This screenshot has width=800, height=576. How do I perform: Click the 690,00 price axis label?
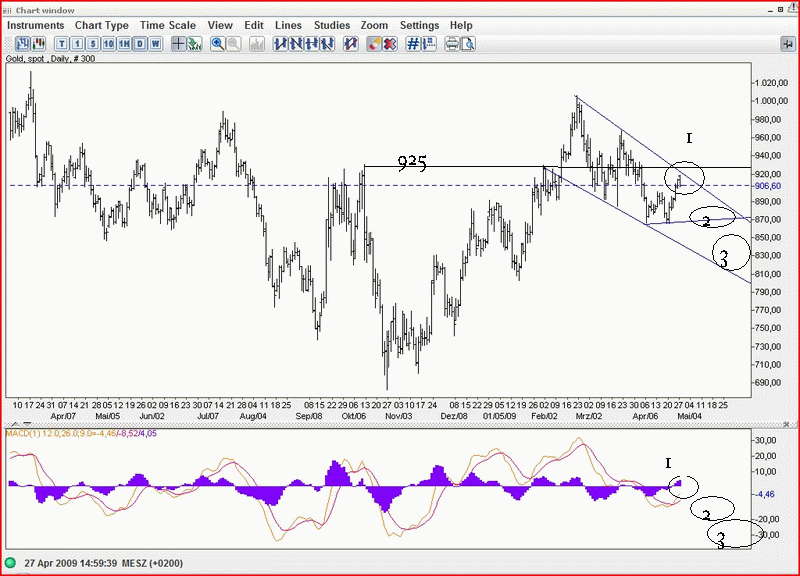(x=767, y=383)
